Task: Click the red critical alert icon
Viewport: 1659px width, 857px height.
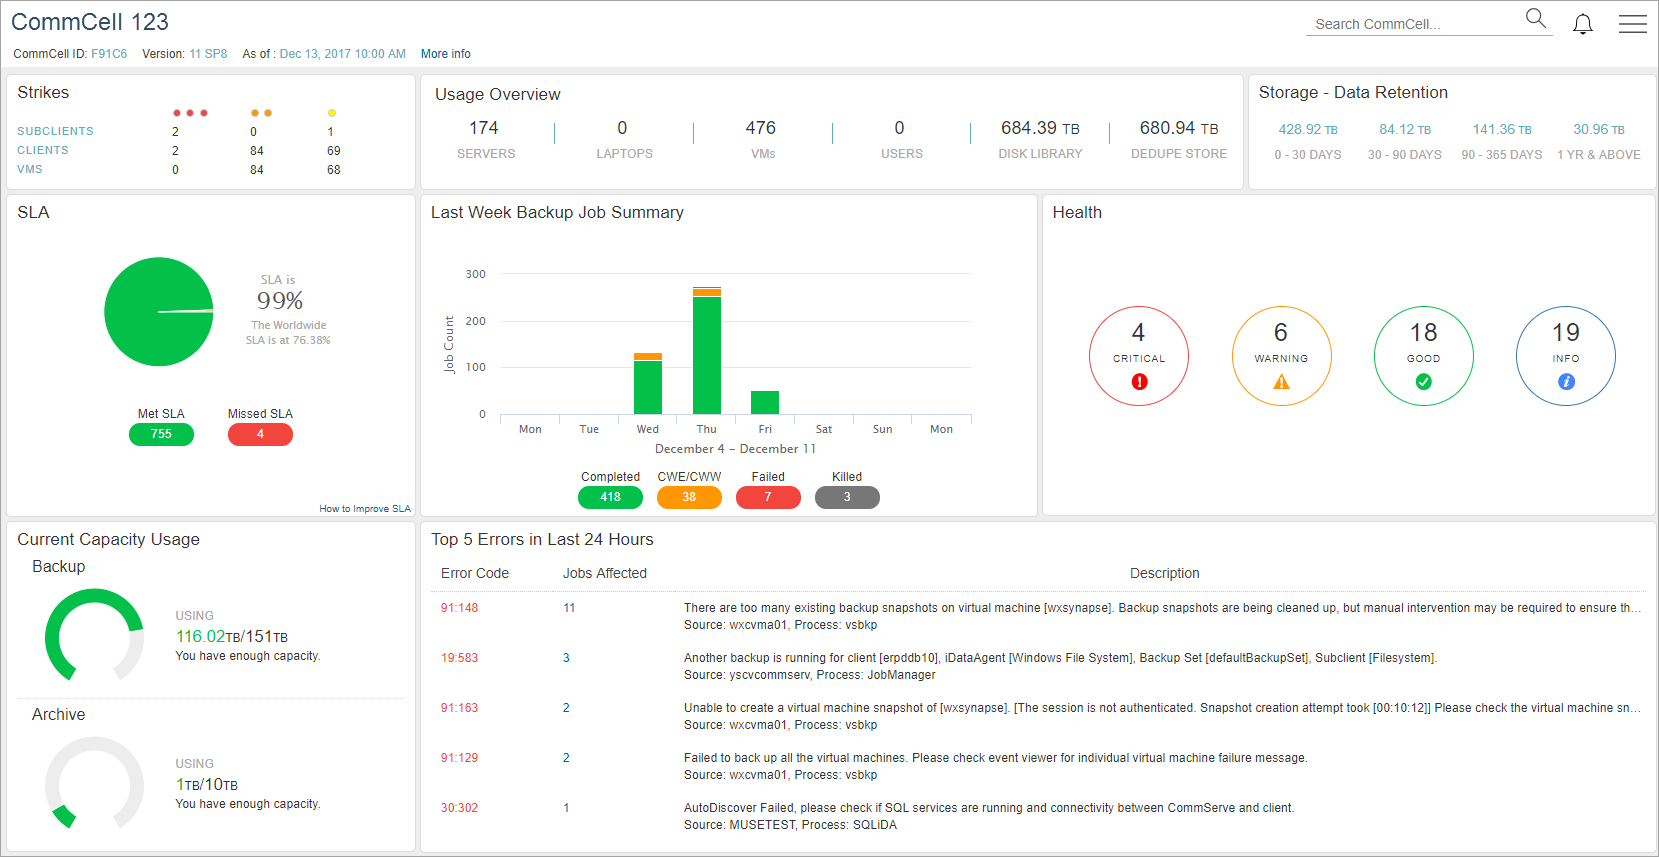Action: [1139, 382]
